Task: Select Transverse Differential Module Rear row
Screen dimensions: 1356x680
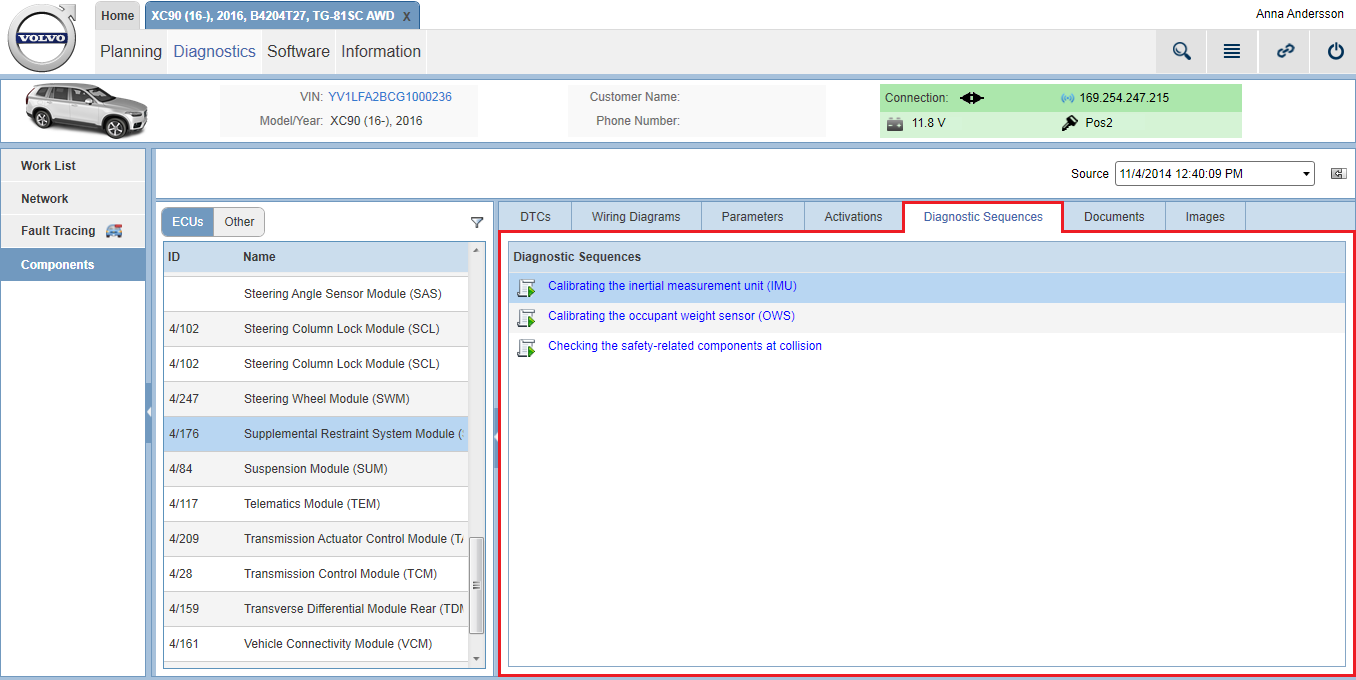Action: 316,609
